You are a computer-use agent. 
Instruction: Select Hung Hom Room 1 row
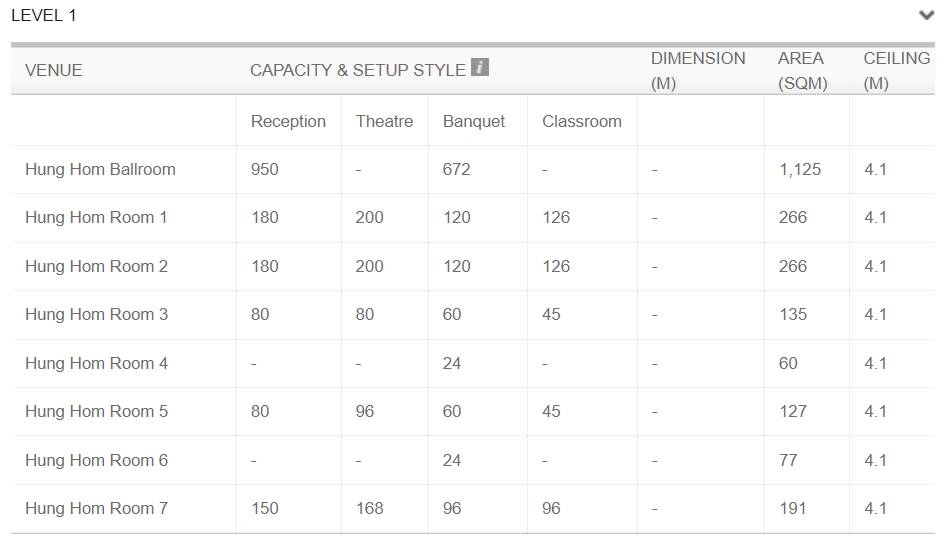tap(473, 218)
